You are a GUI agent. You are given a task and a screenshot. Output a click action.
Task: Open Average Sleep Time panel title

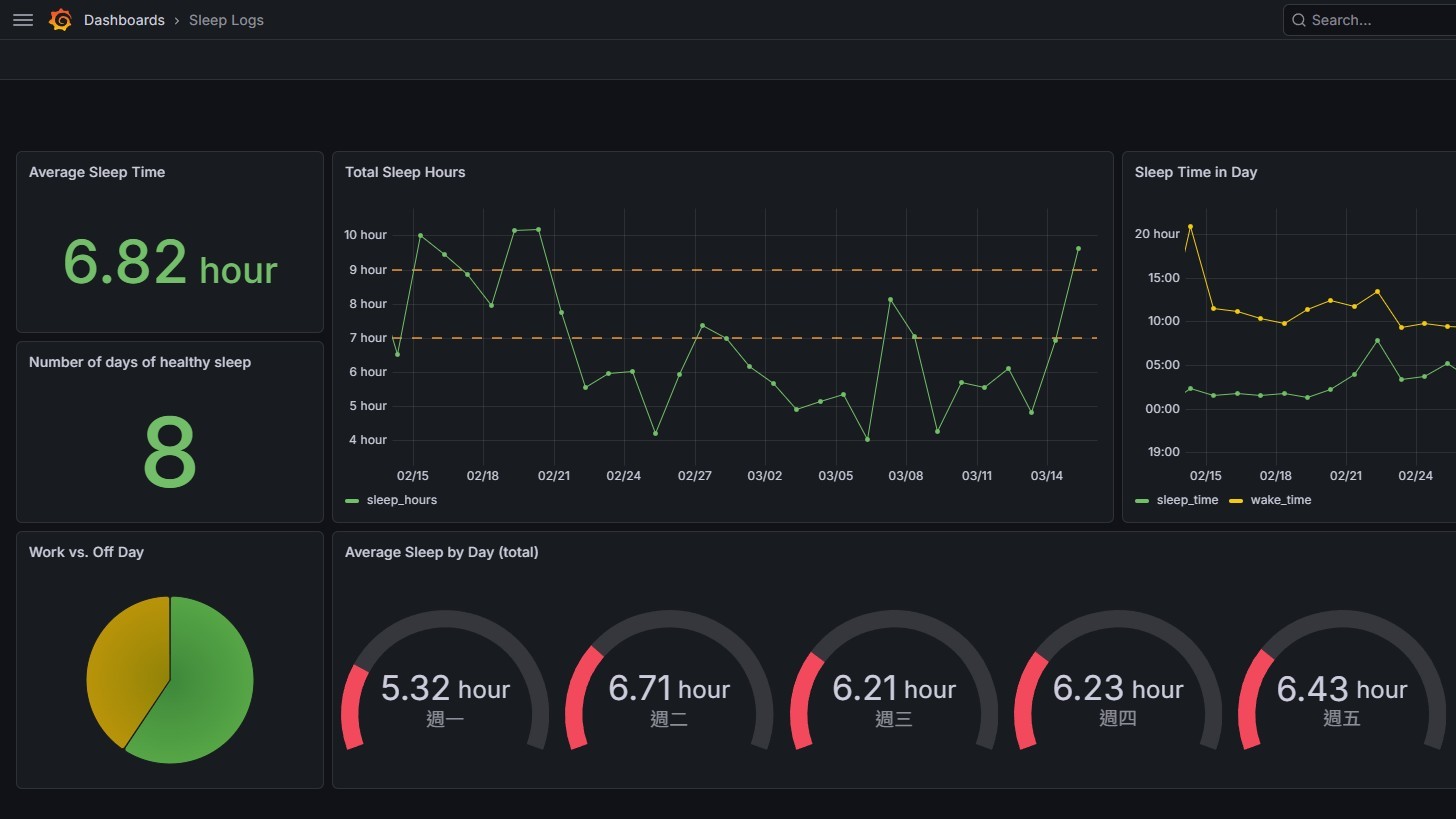(x=97, y=172)
